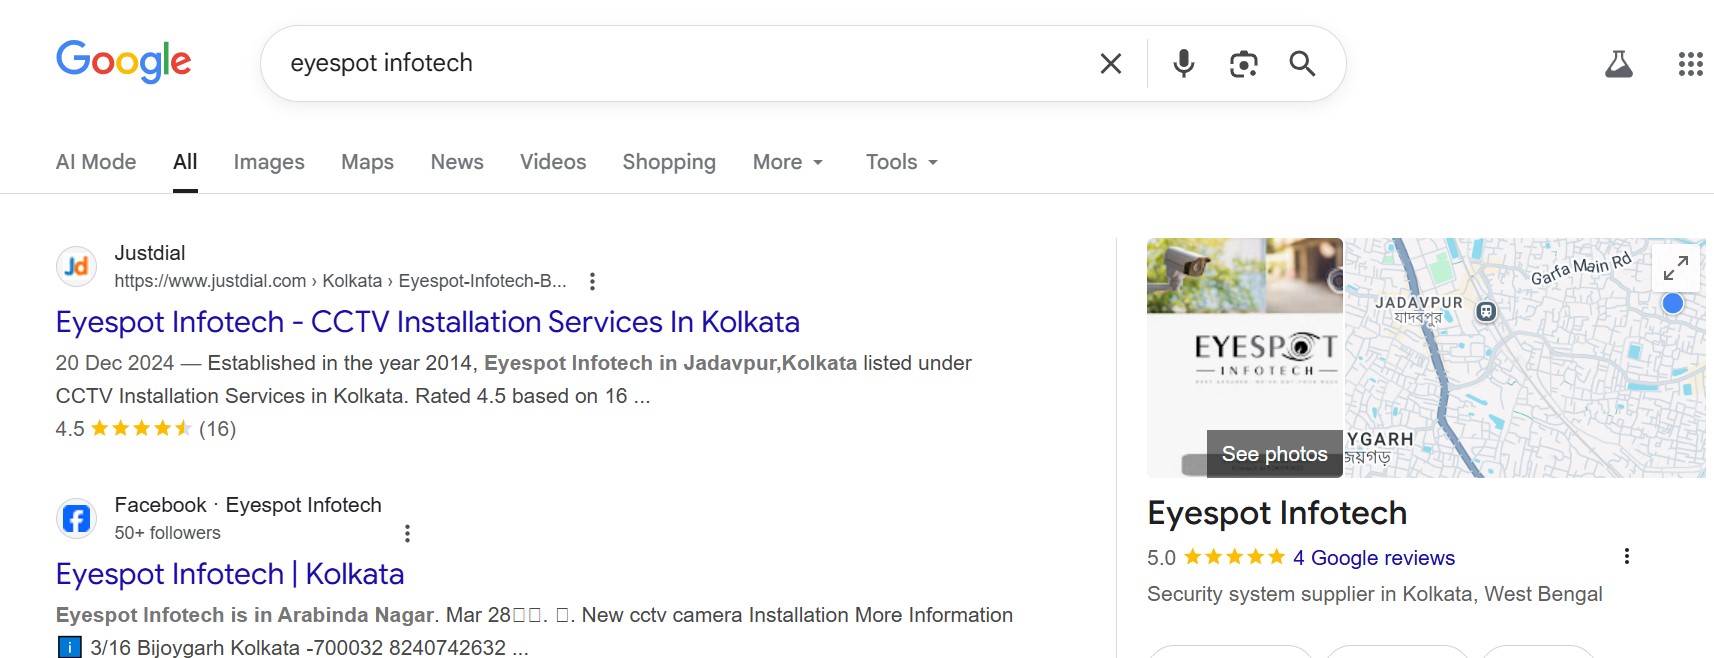Open Eyespot Infotech CCTV Installation Services link
Screen dimensions: 1714x658
click(x=427, y=322)
